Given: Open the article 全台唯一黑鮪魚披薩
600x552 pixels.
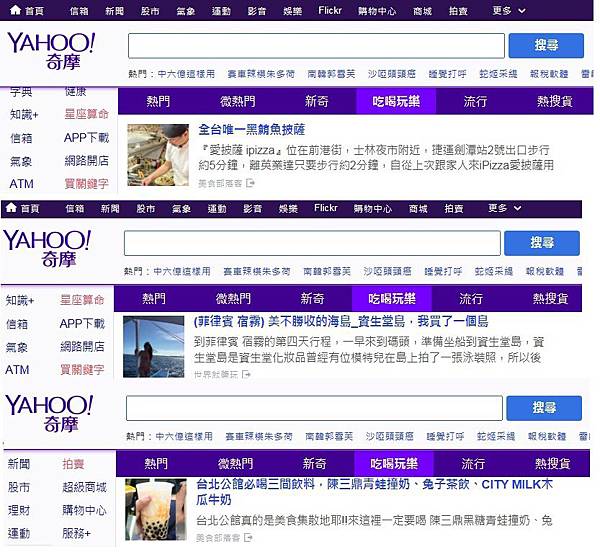Looking at the screenshot, I should (252, 130).
